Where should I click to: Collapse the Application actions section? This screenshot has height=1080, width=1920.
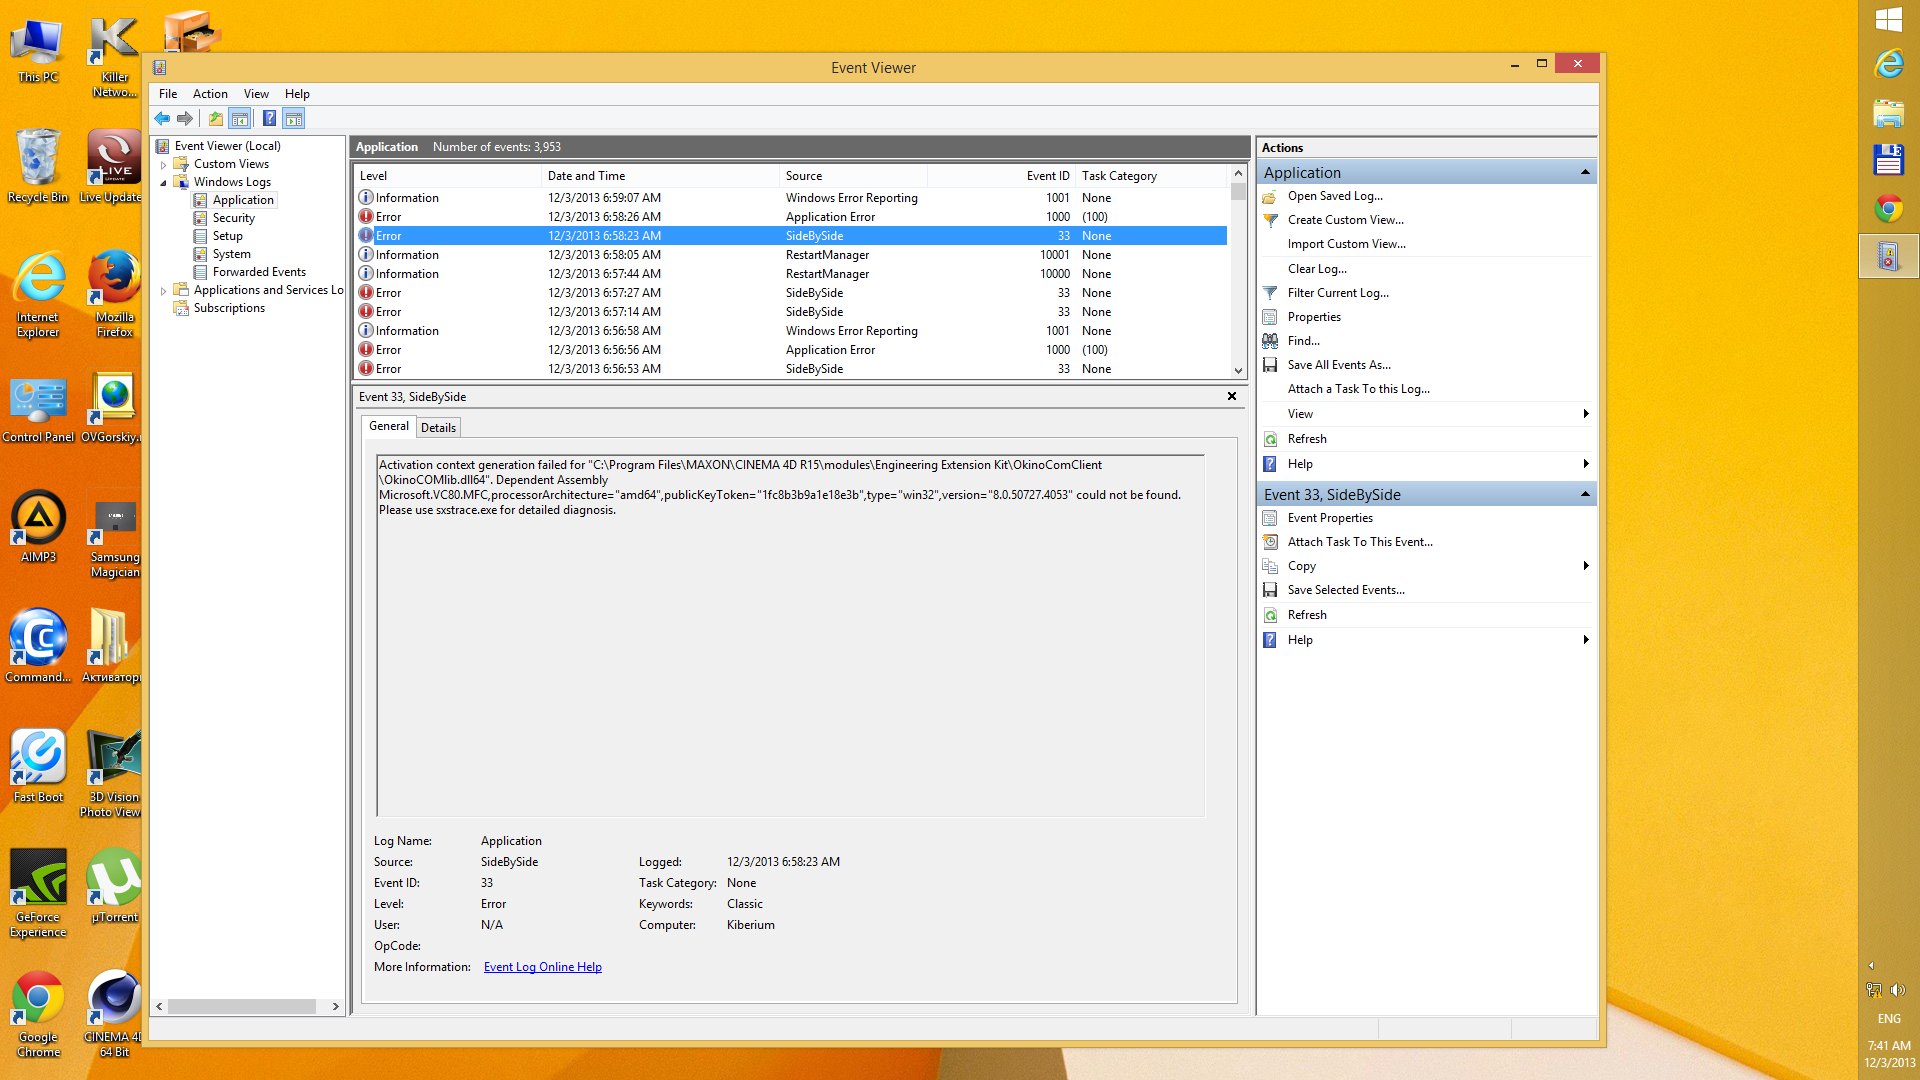(1585, 173)
